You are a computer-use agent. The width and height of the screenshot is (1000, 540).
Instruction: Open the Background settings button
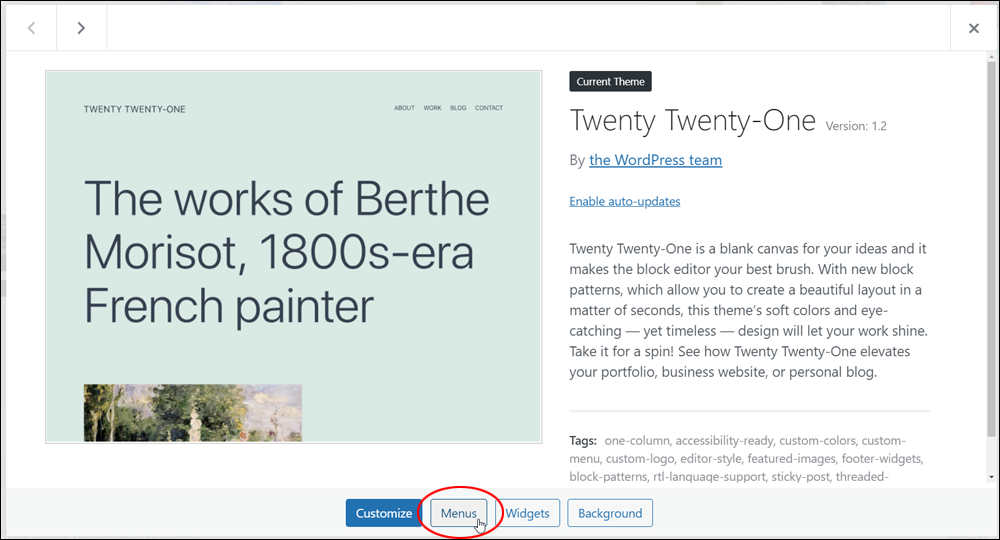(610, 513)
